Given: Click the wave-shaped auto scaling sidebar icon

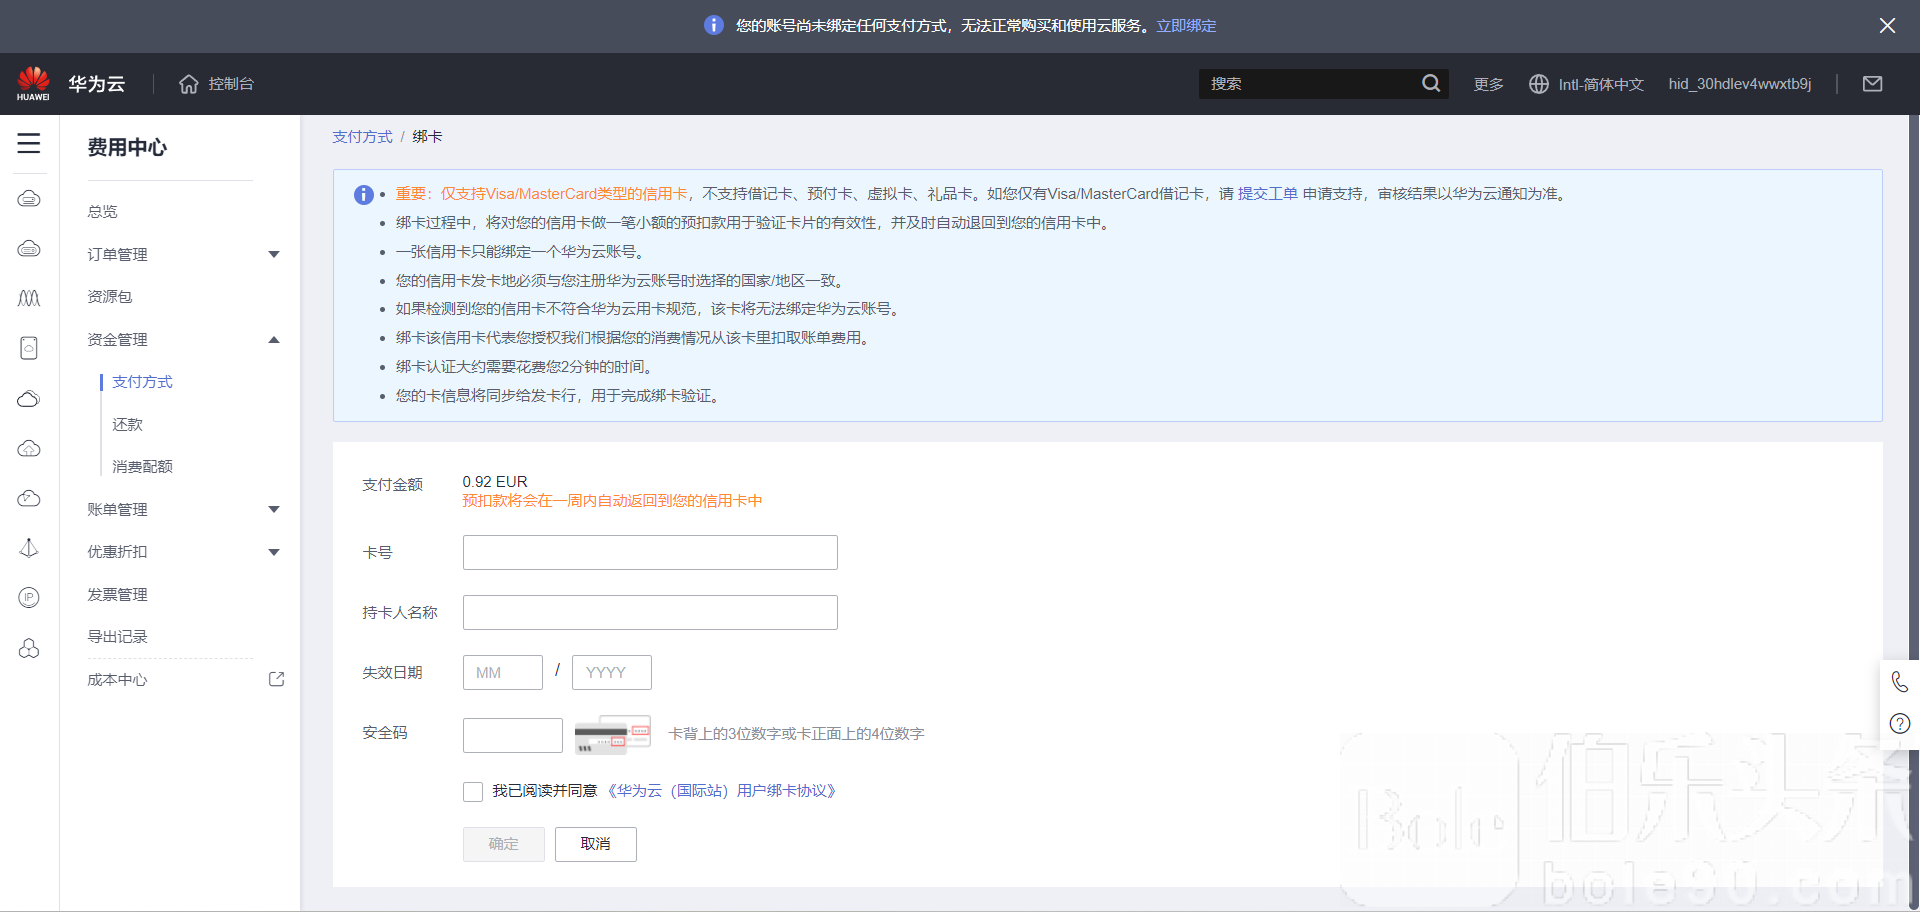Looking at the screenshot, I should point(29,298).
